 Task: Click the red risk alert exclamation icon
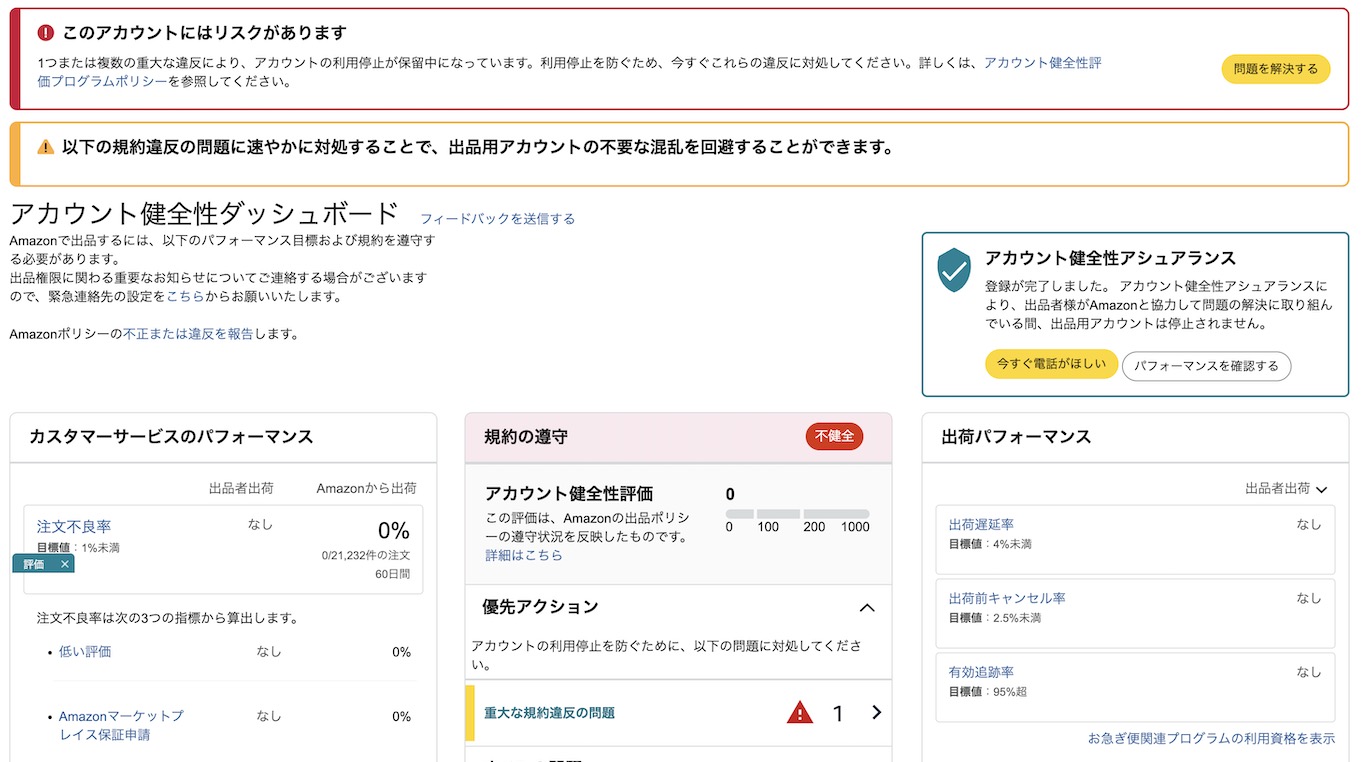[x=45, y=34]
